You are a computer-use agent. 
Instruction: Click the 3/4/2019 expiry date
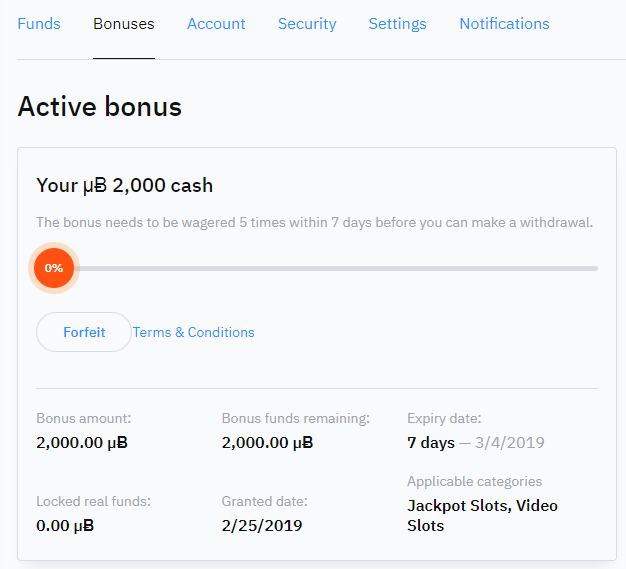point(509,442)
